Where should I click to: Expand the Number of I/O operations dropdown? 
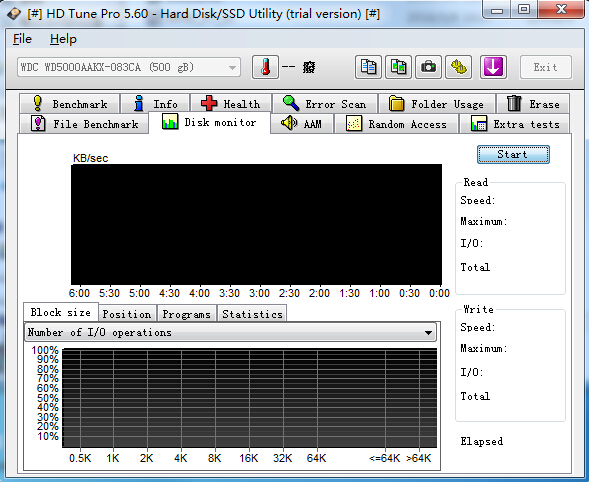click(x=231, y=332)
